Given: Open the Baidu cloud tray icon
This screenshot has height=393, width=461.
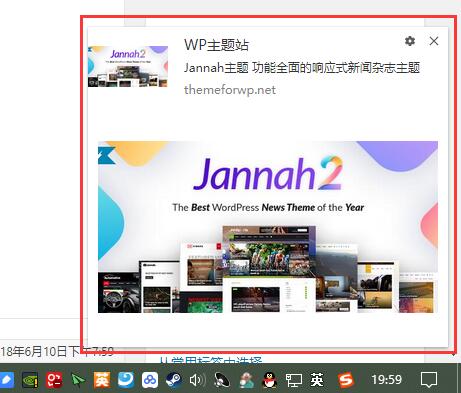Looking at the screenshot, I should 150,380.
